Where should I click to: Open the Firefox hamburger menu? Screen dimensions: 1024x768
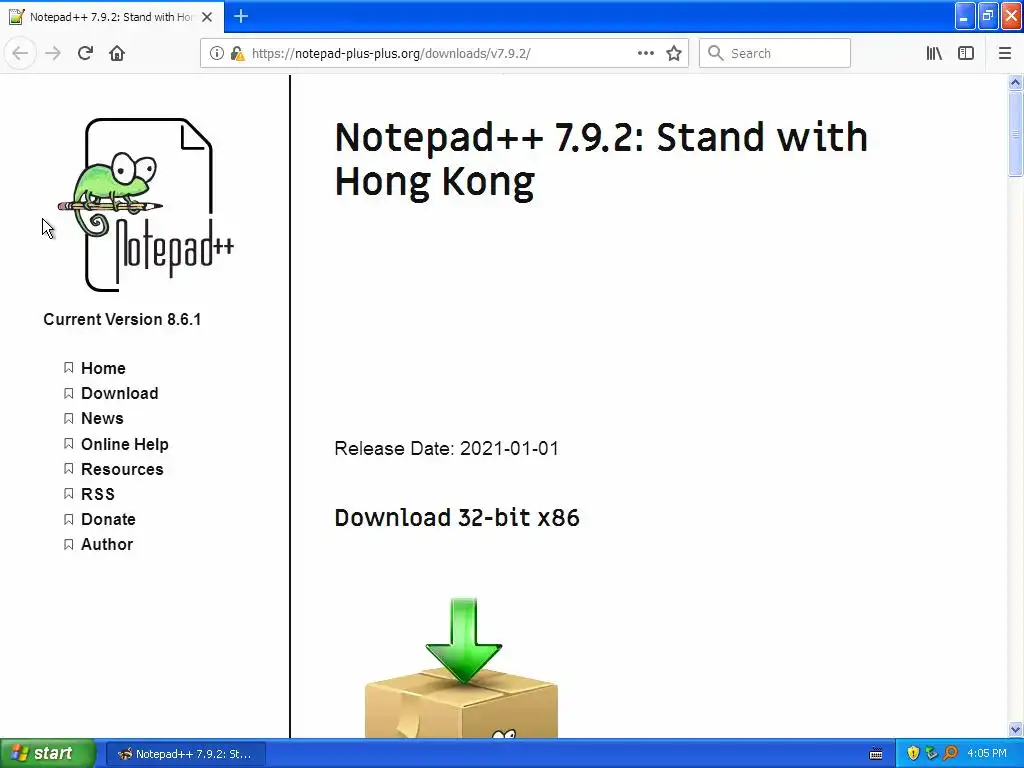(1004, 53)
